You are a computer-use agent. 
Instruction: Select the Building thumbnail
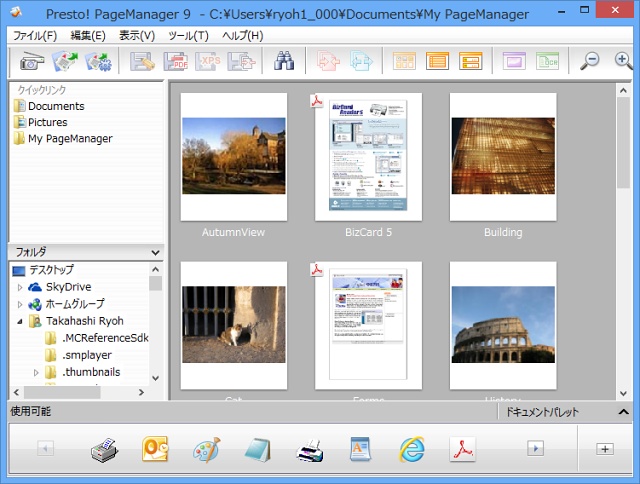[x=503, y=157]
